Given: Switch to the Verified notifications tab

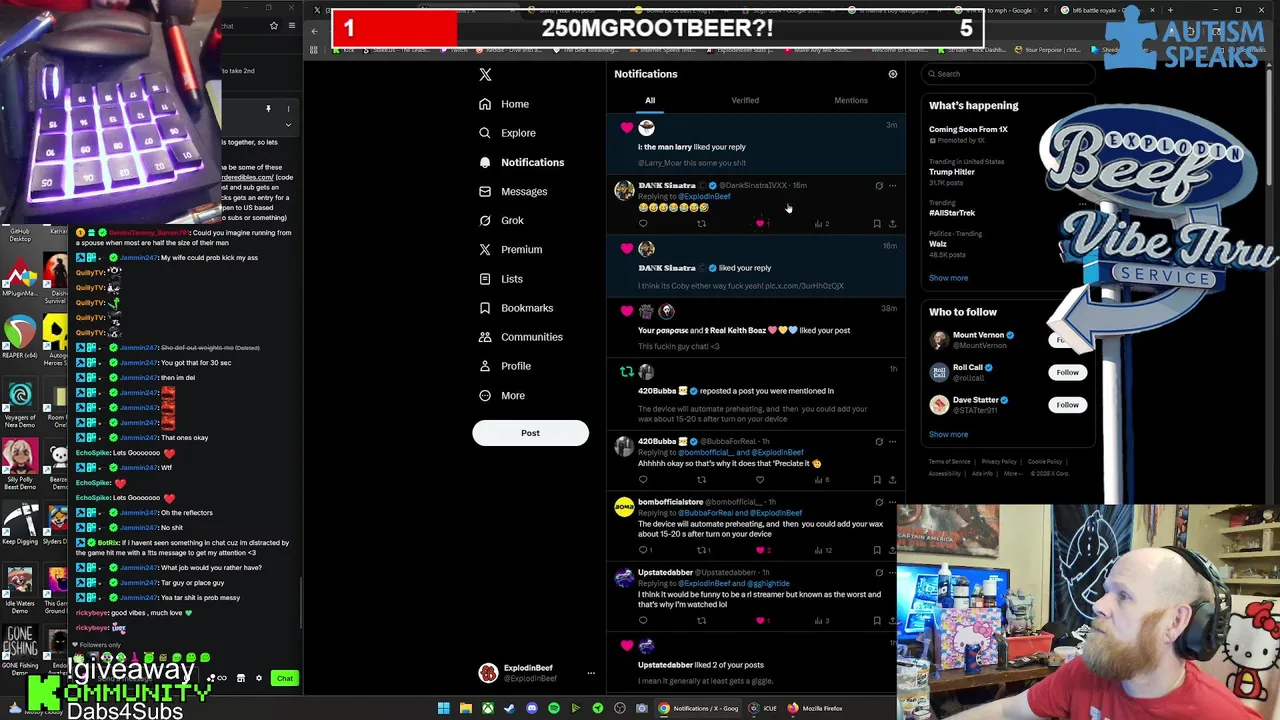Looking at the screenshot, I should [745, 100].
